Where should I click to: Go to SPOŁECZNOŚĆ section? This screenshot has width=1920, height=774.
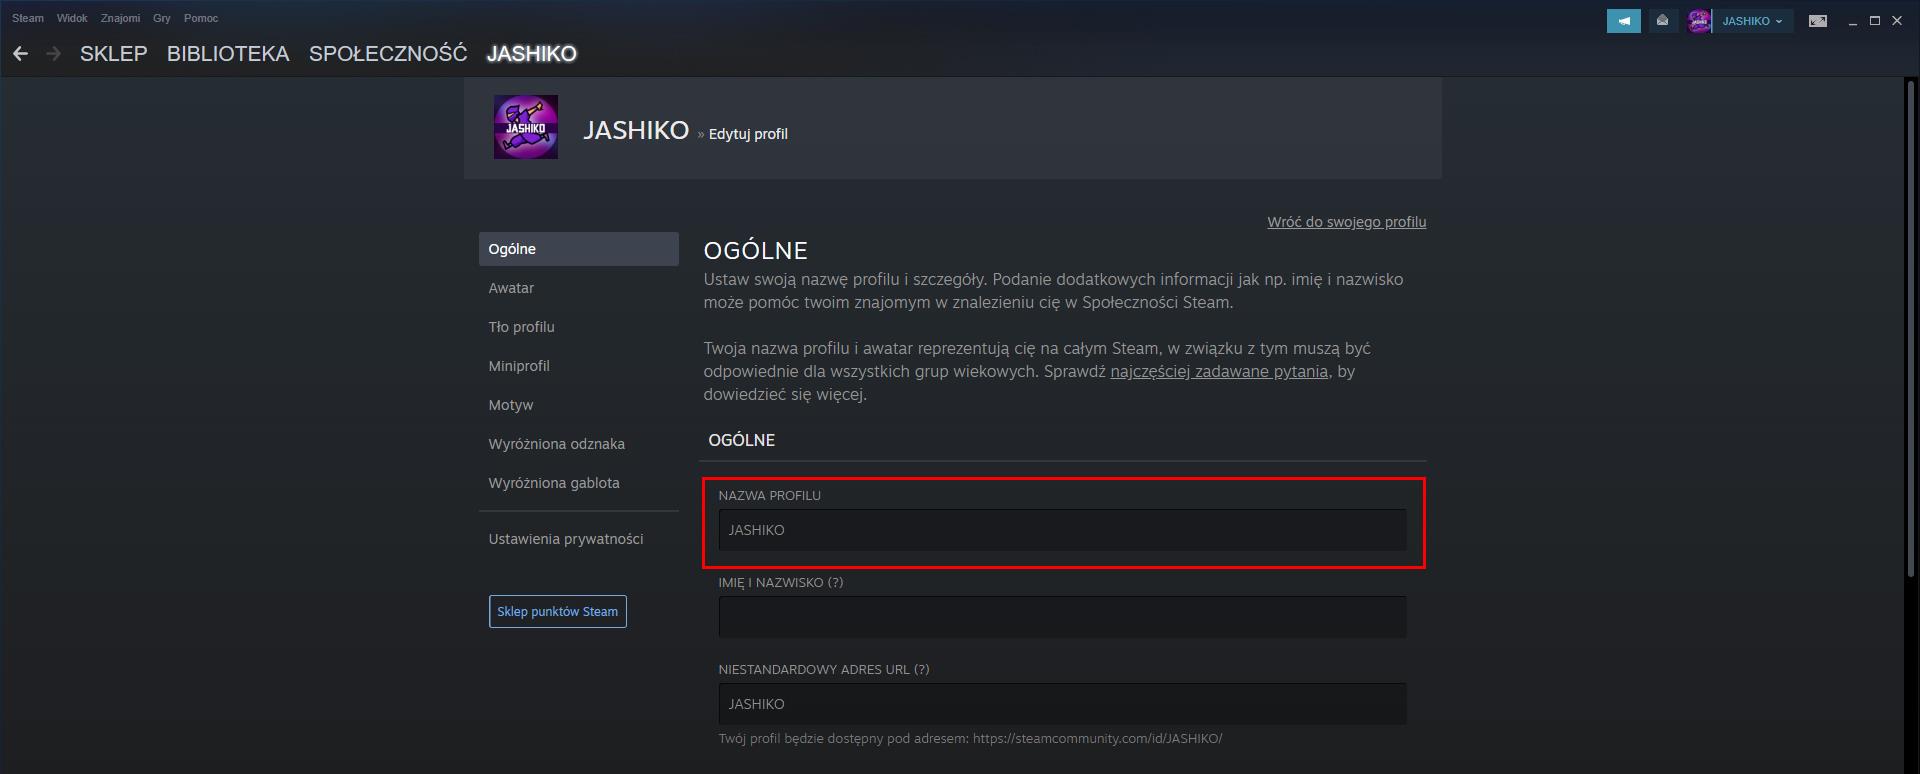(388, 54)
